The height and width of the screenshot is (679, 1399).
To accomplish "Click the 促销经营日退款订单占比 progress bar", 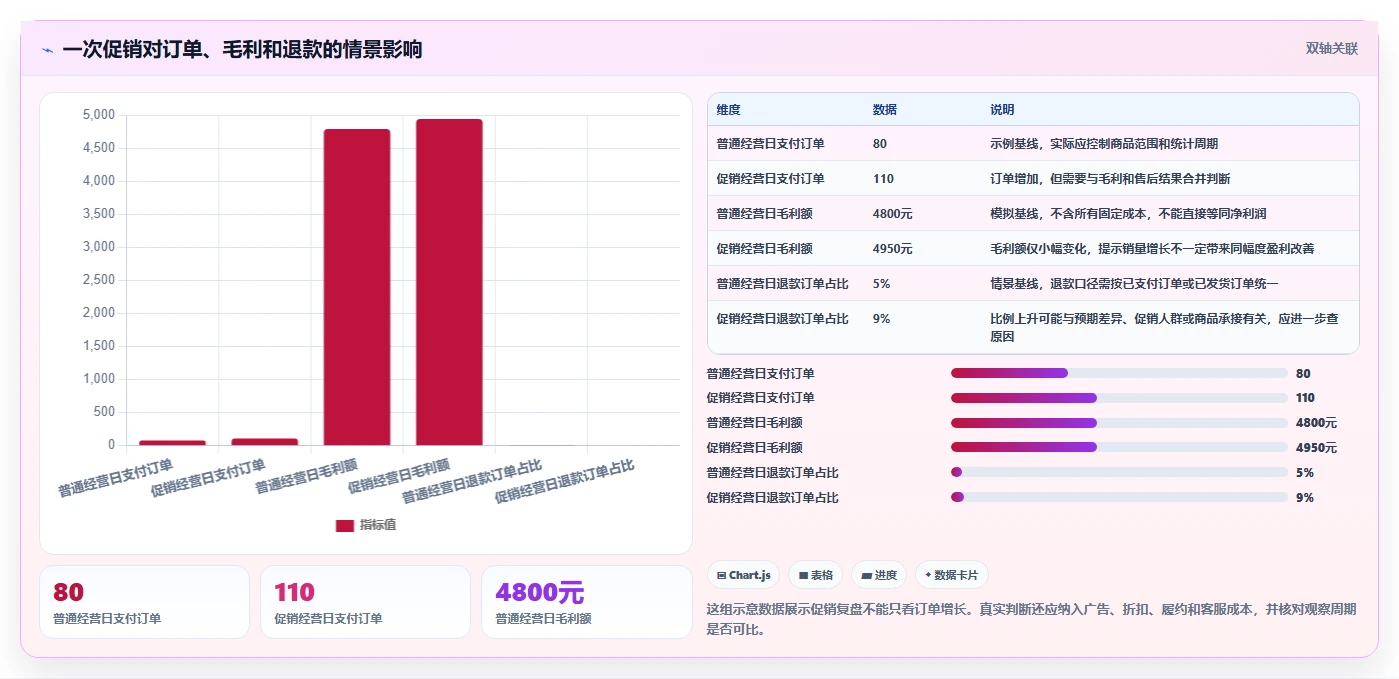I will pyautogui.click(x=1119, y=497).
